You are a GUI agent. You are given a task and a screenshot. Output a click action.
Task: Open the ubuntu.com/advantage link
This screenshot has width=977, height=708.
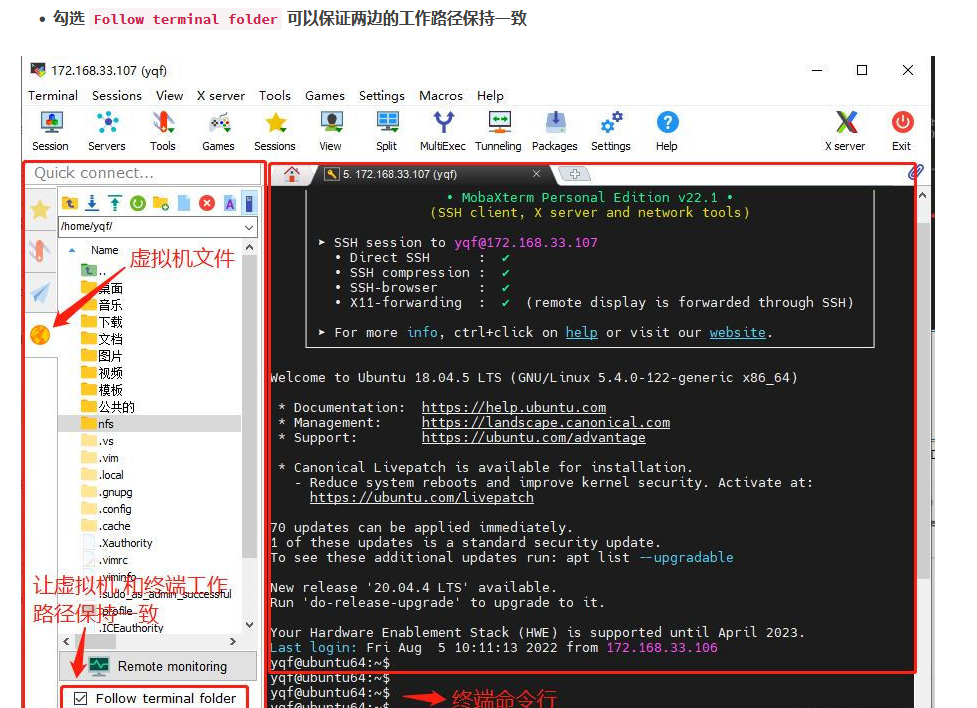(533, 437)
